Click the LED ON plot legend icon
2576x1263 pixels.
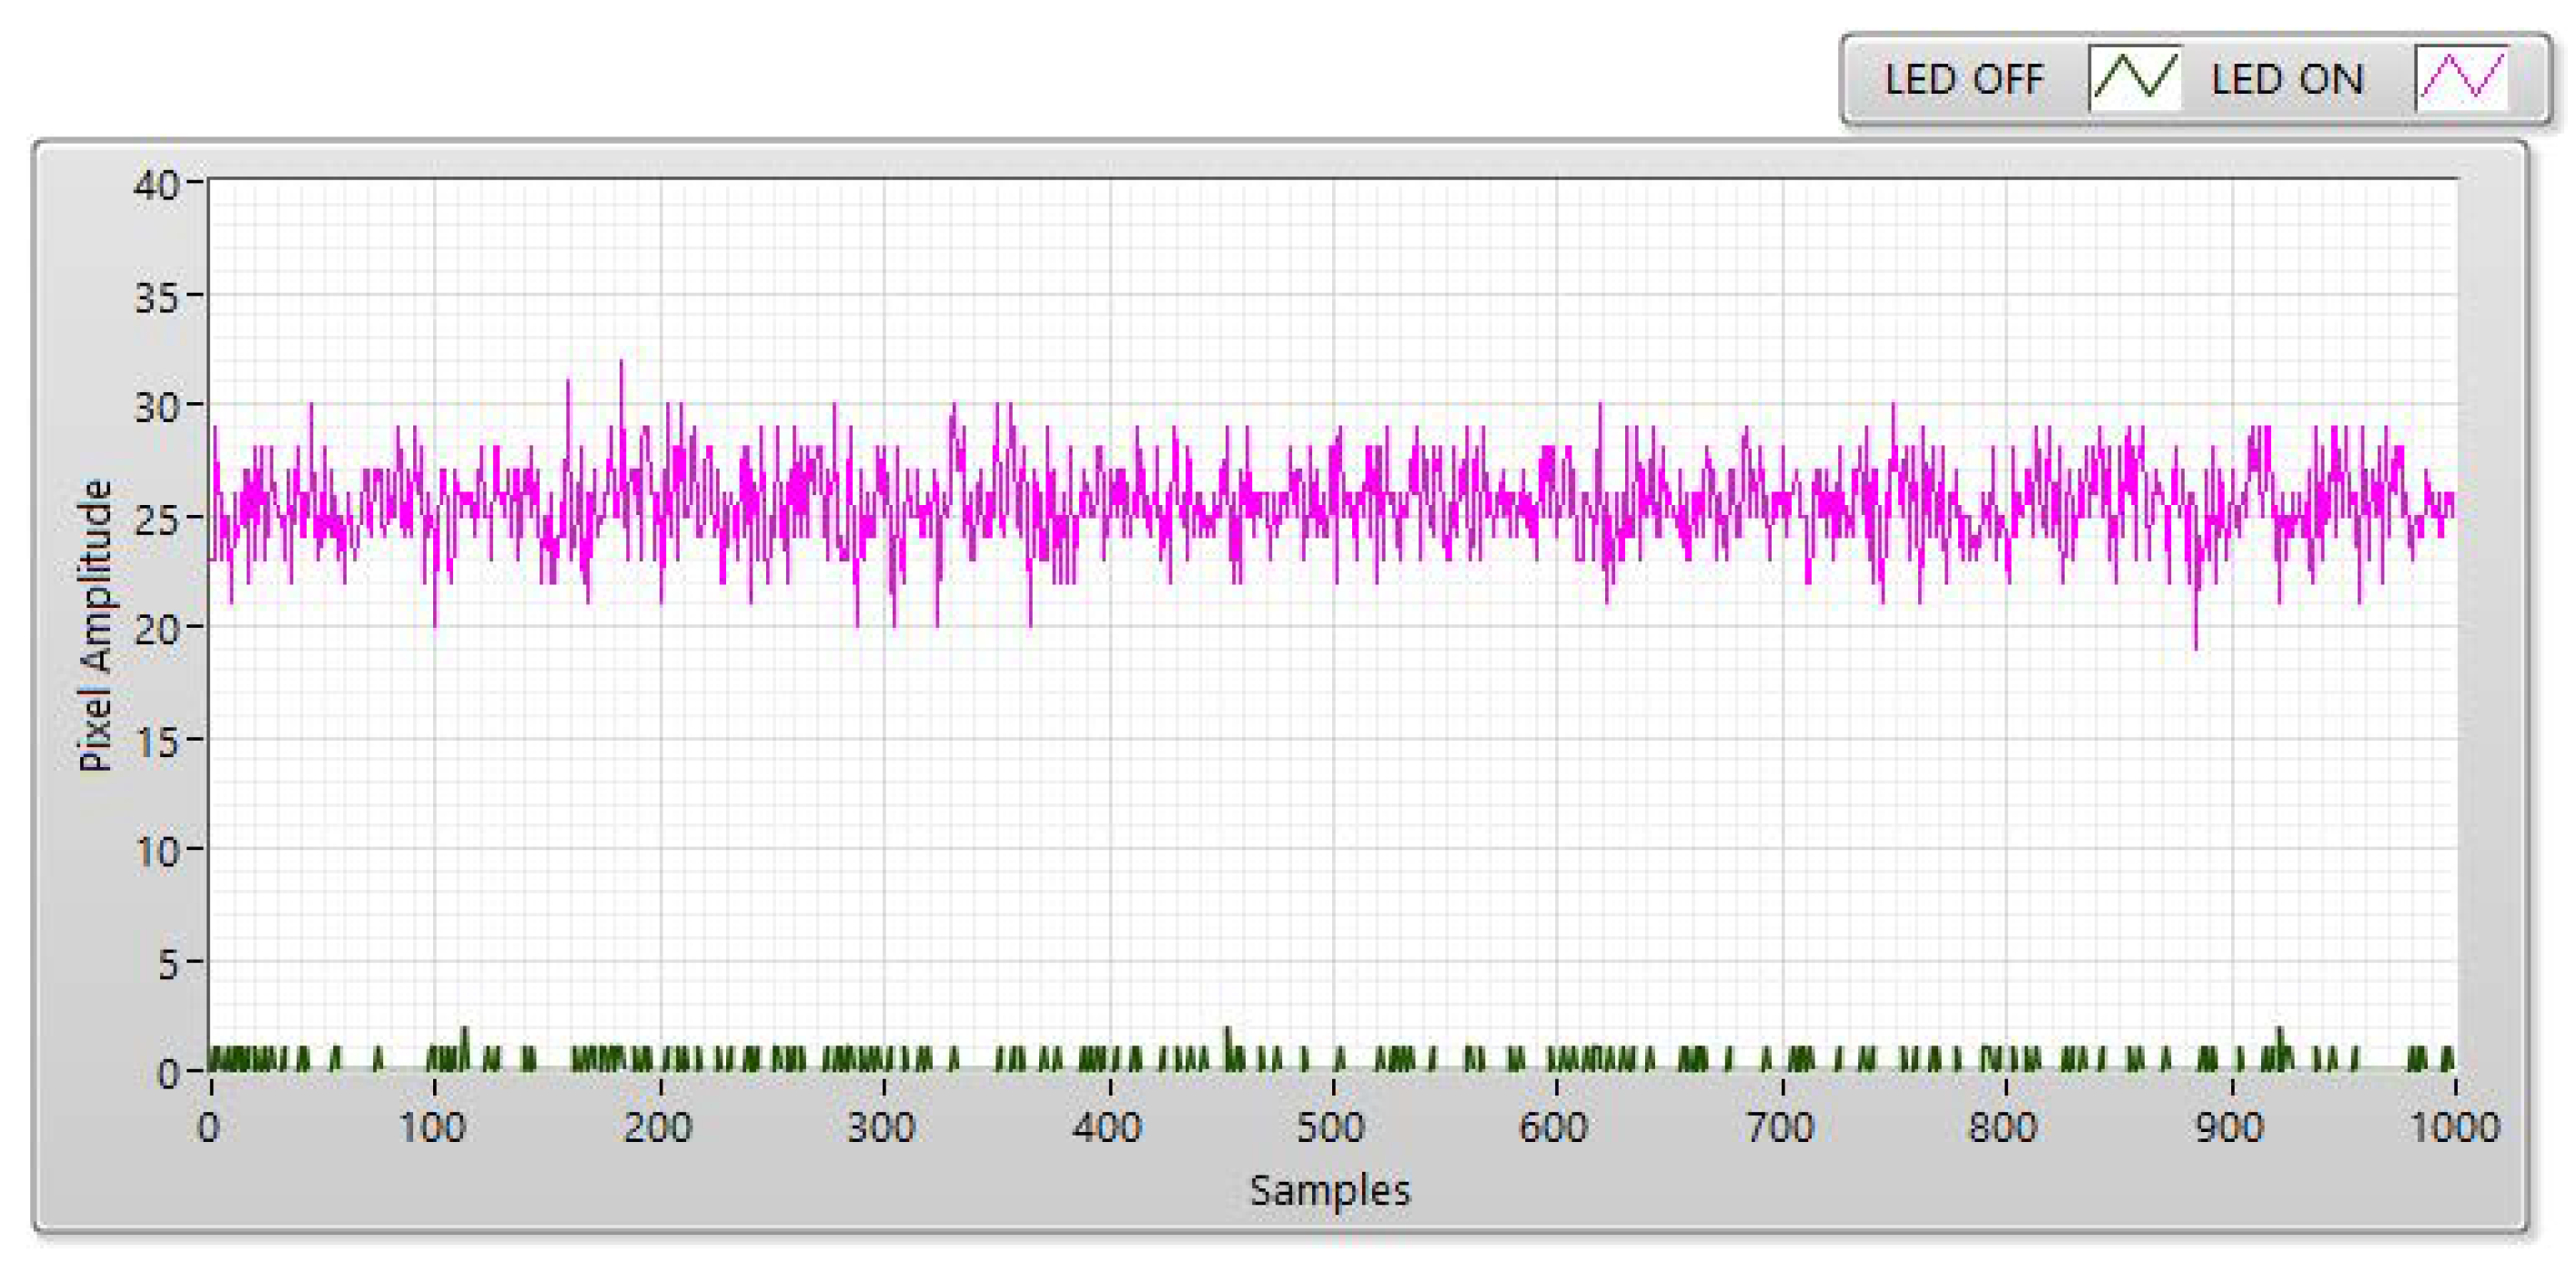click(2461, 77)
